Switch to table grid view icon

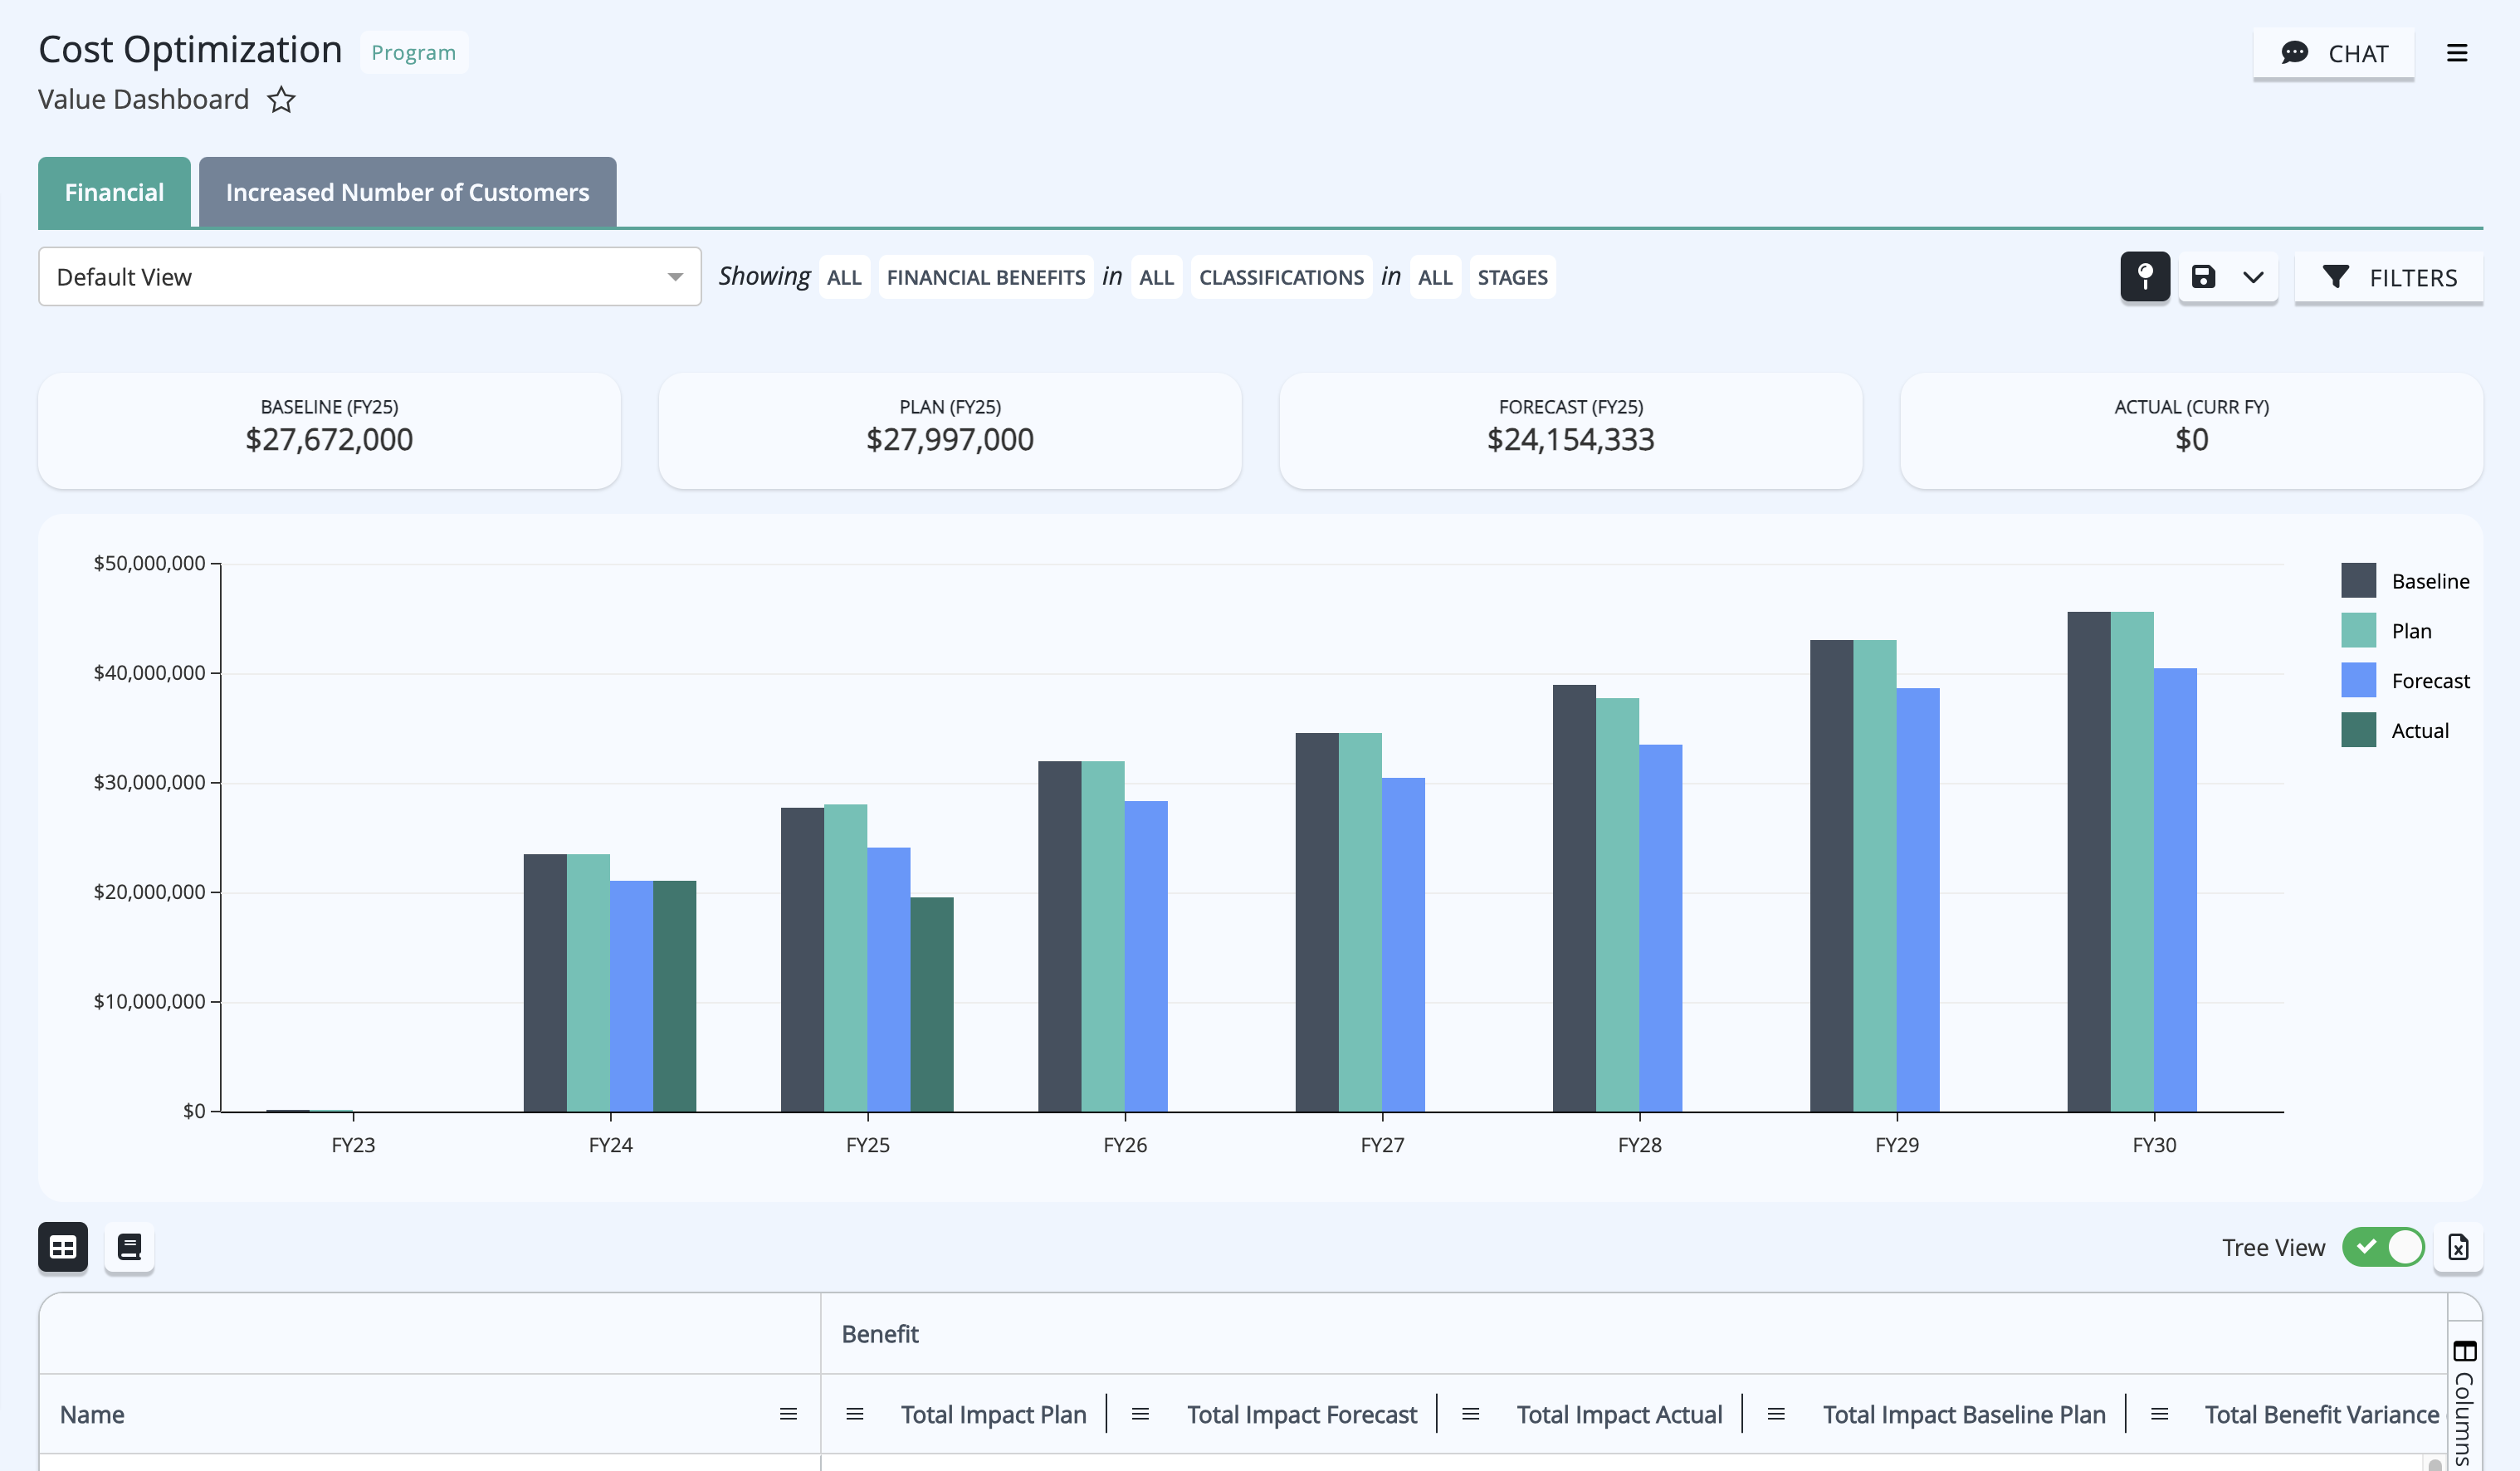point(63,1247)
